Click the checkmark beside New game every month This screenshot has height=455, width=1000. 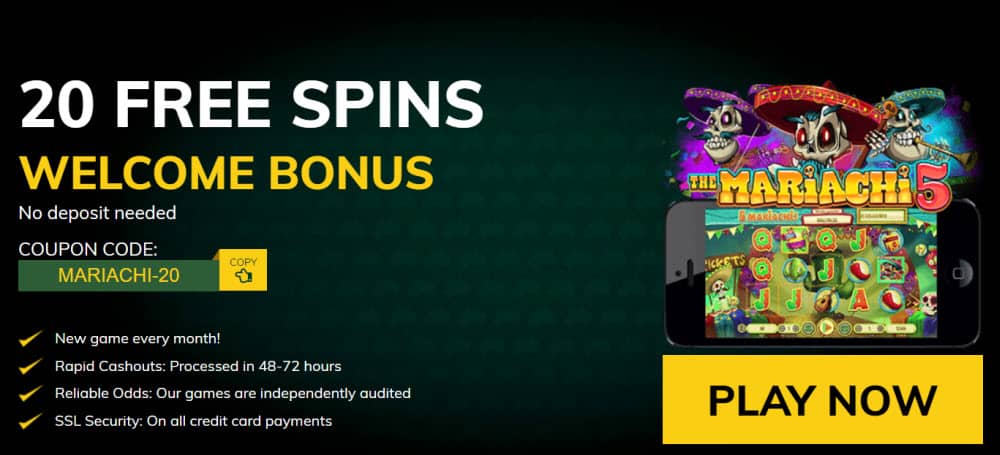click(x=30, y=339)
